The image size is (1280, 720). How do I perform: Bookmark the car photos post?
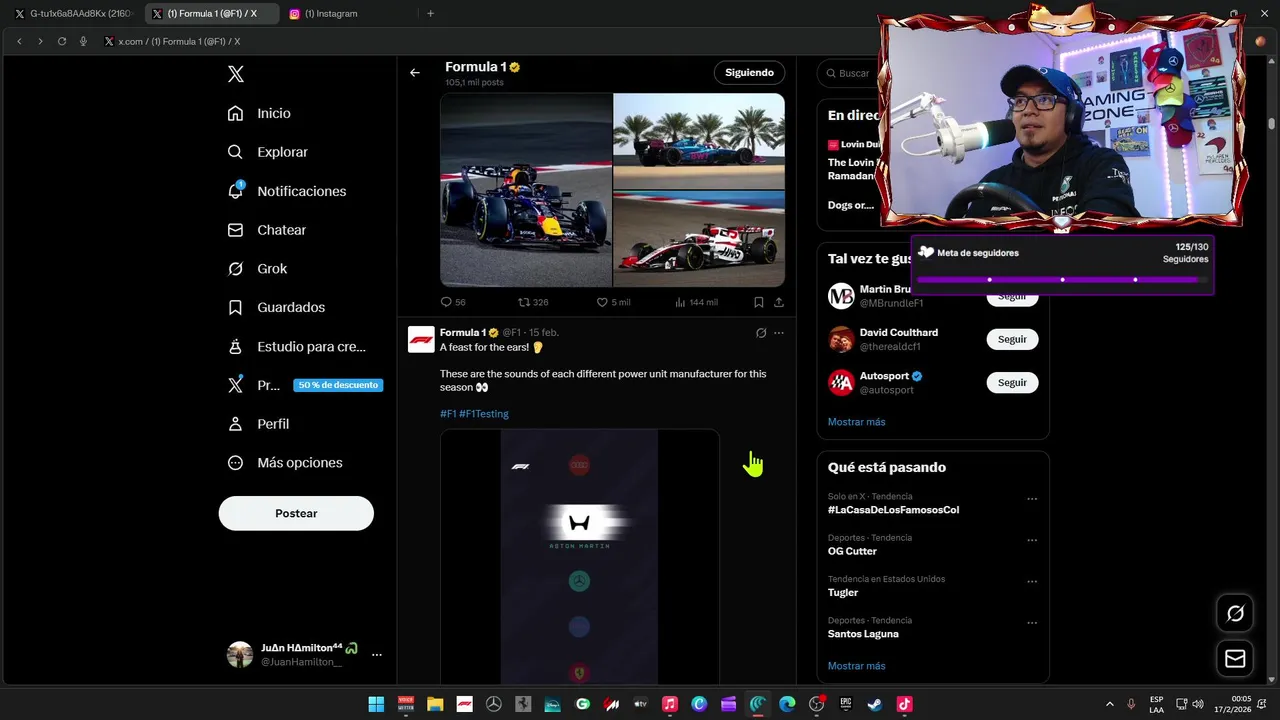pyautogui.click(x=759, y=302)
